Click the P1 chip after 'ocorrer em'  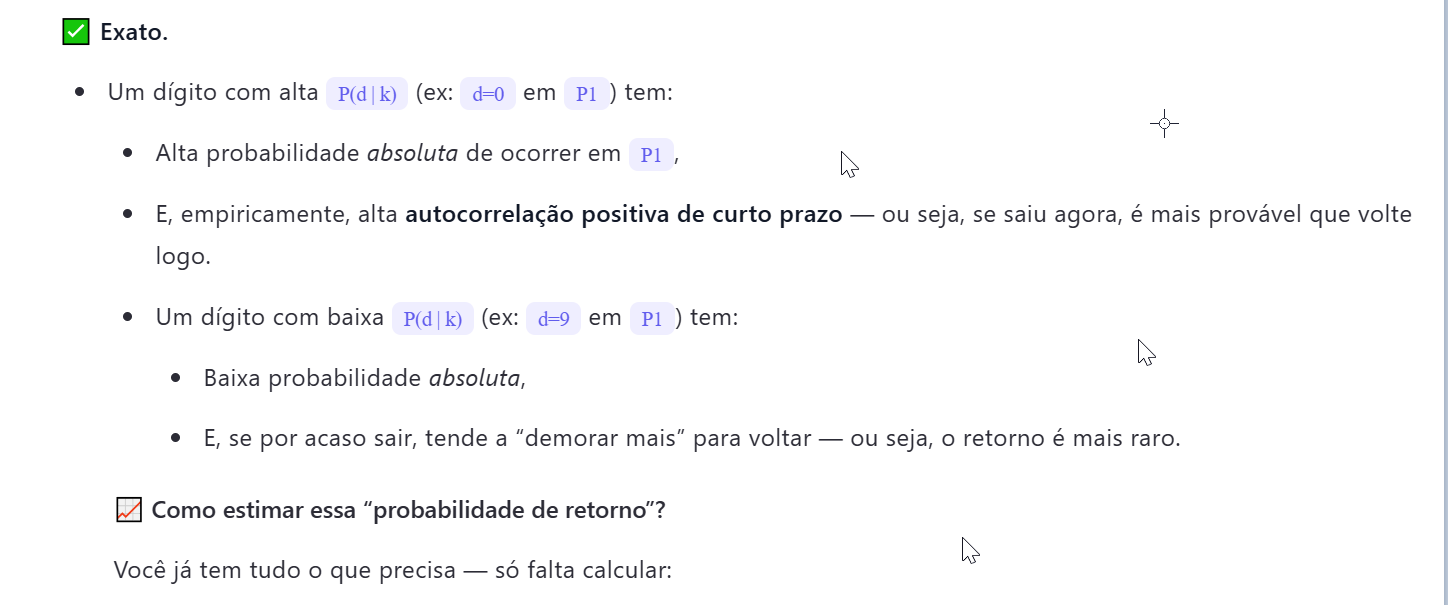pos(651,155)
